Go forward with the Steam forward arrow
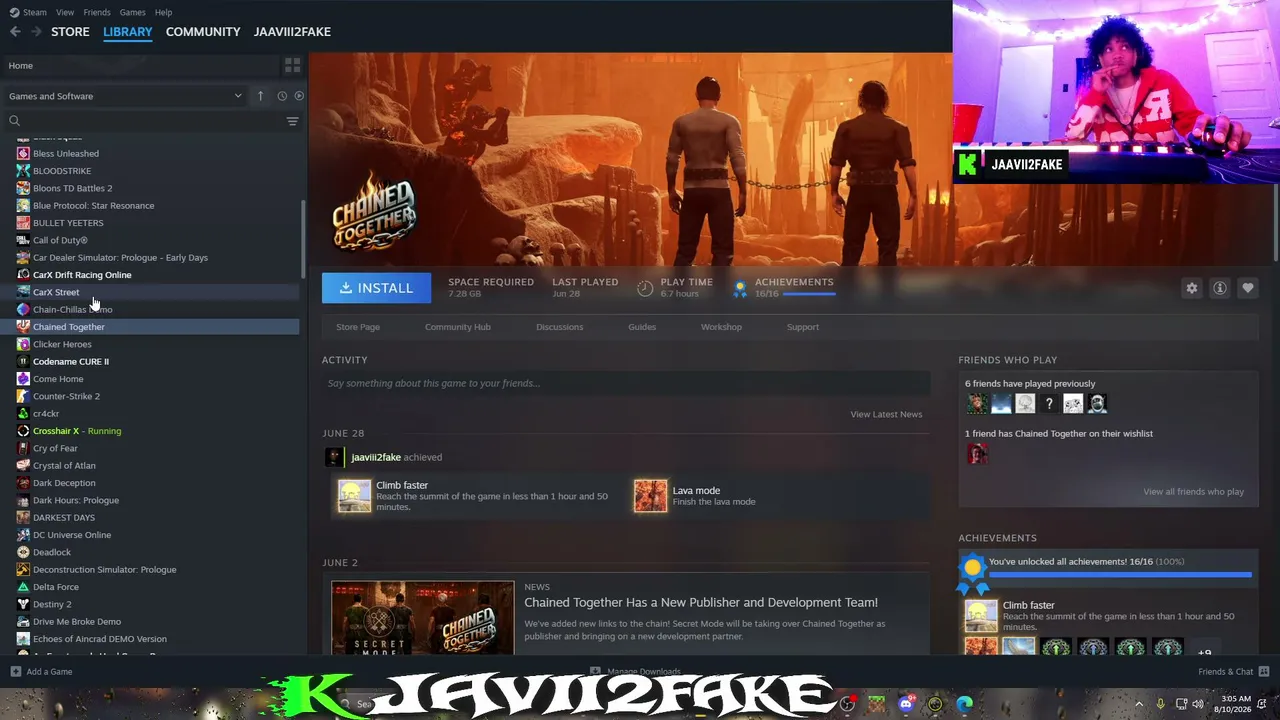Viewport: 1280px width, 720px height. 36,32
